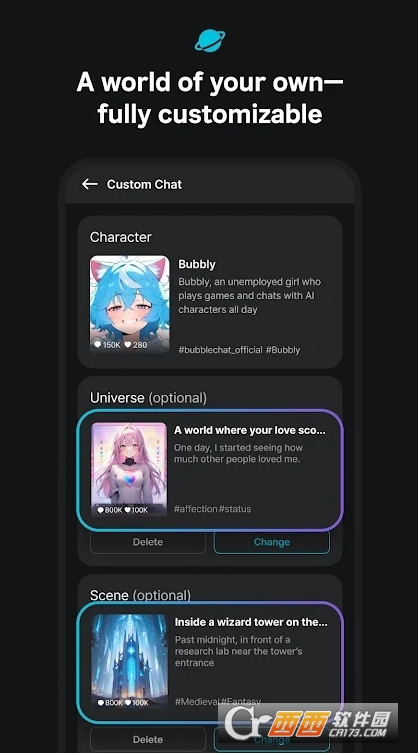Tap the pink-haired girl universe thumbnail
The height and width of the screenshot is (753, 418).
tap(129, 468)
